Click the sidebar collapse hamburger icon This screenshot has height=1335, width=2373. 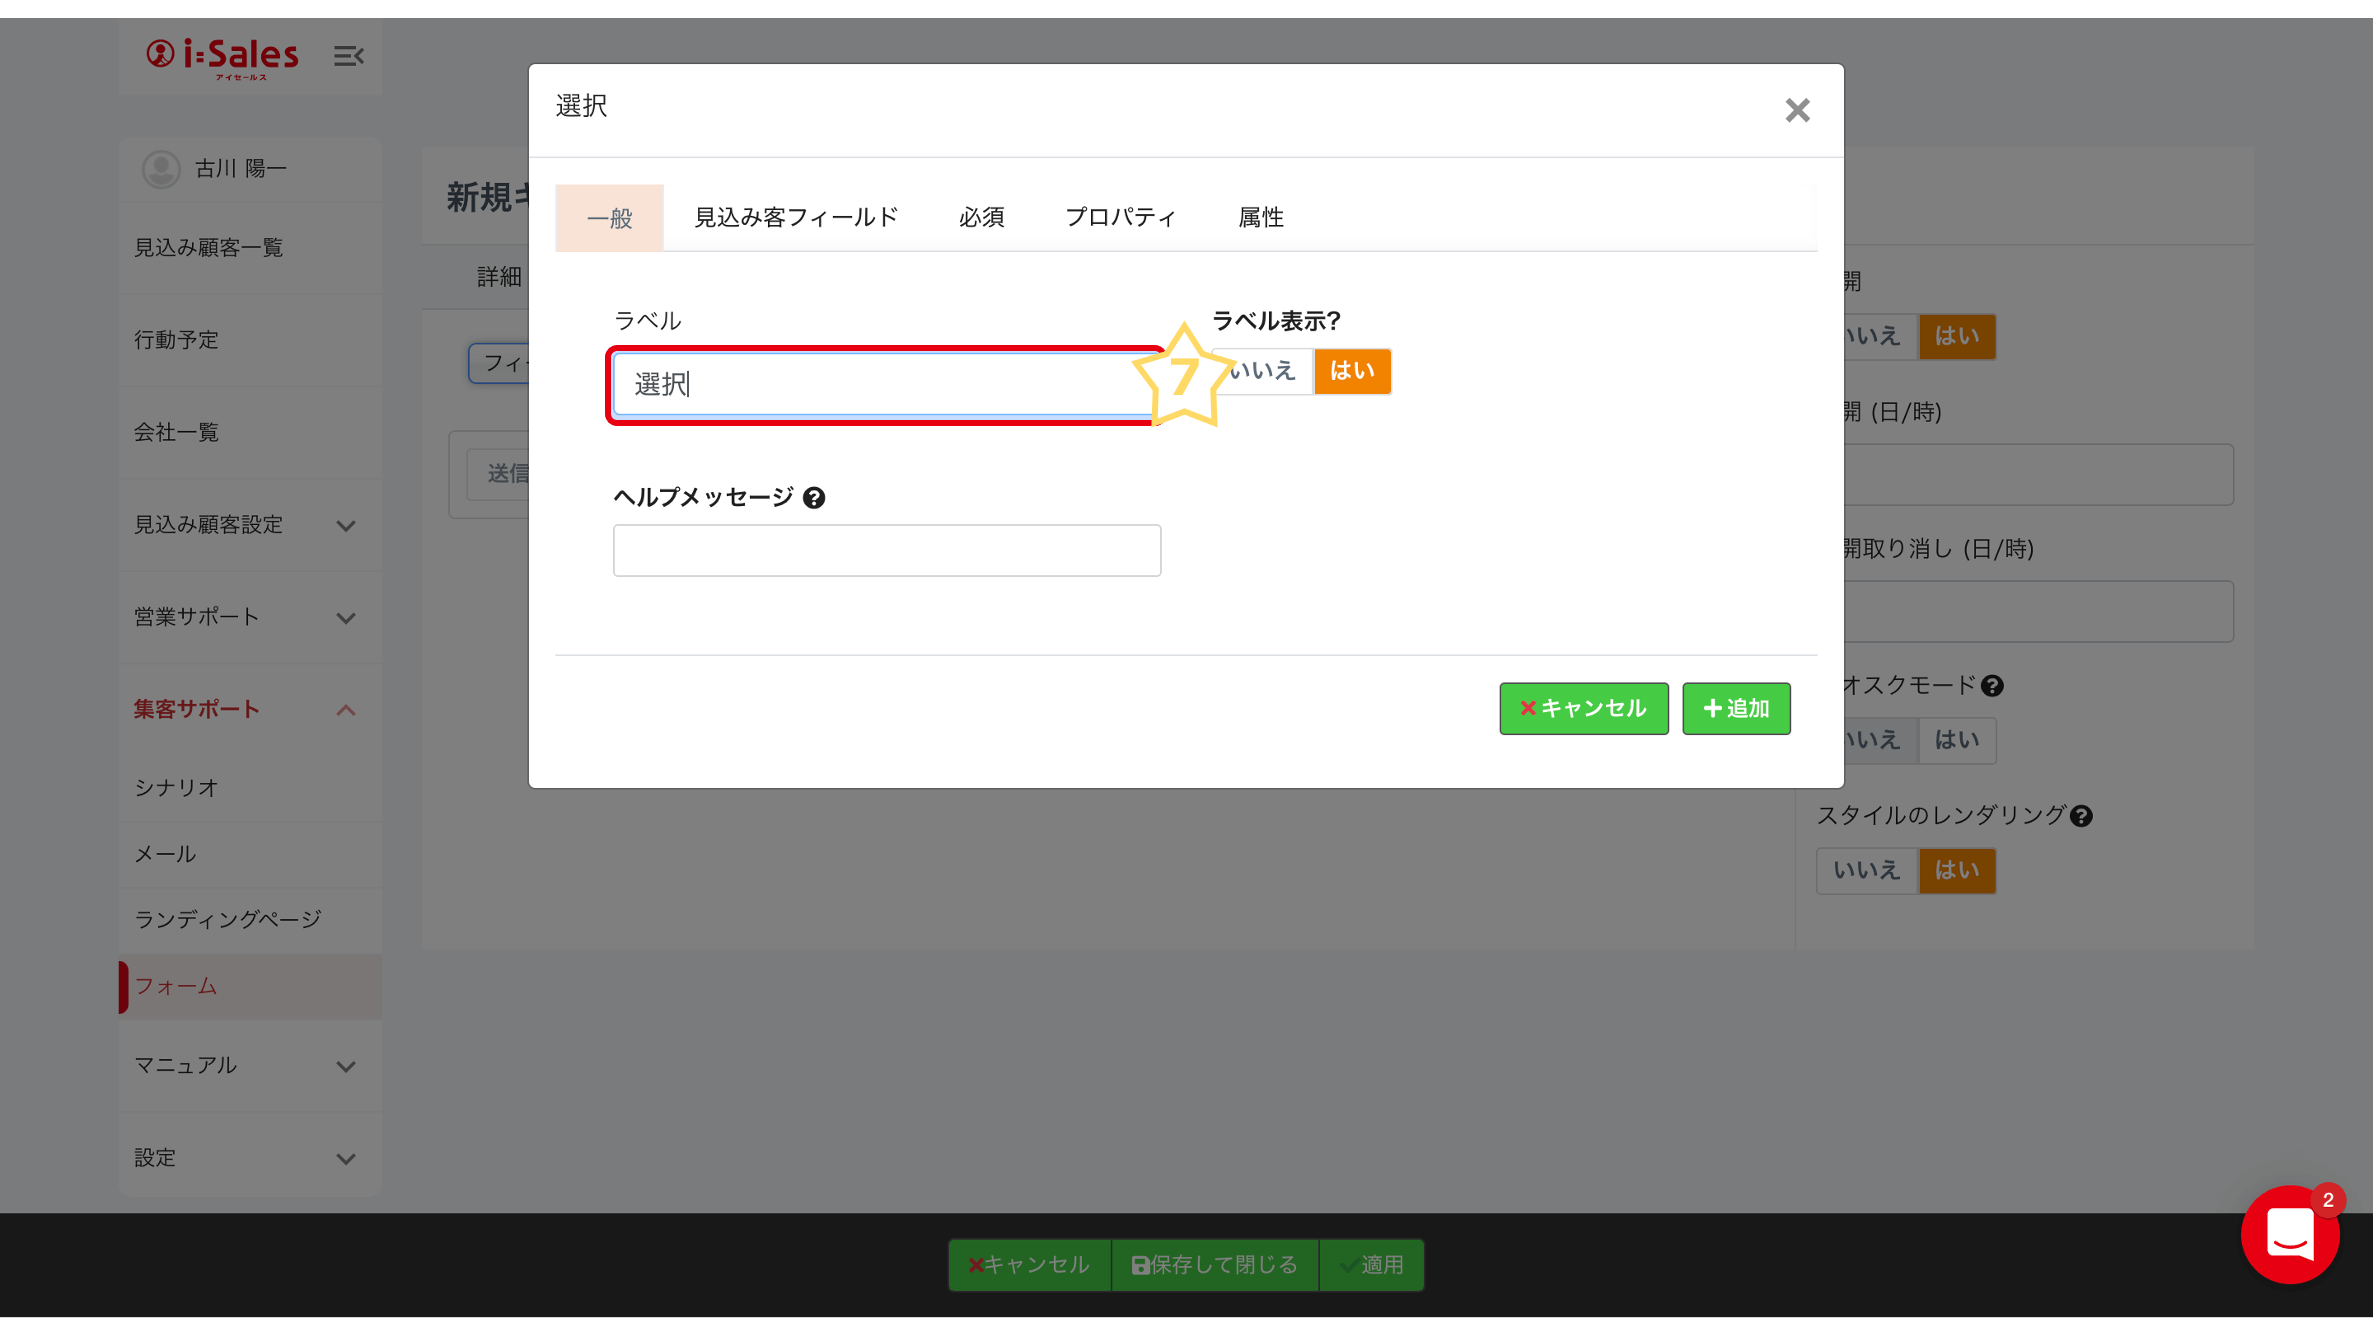point(348,56)
